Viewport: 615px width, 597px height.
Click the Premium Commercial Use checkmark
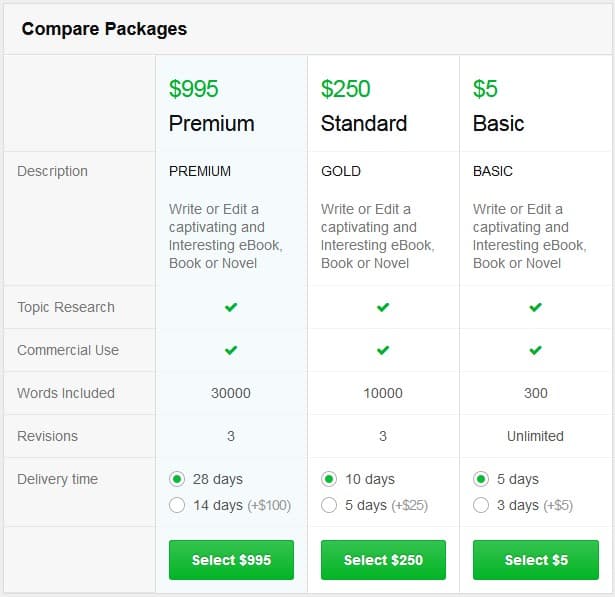coord(231,350)
